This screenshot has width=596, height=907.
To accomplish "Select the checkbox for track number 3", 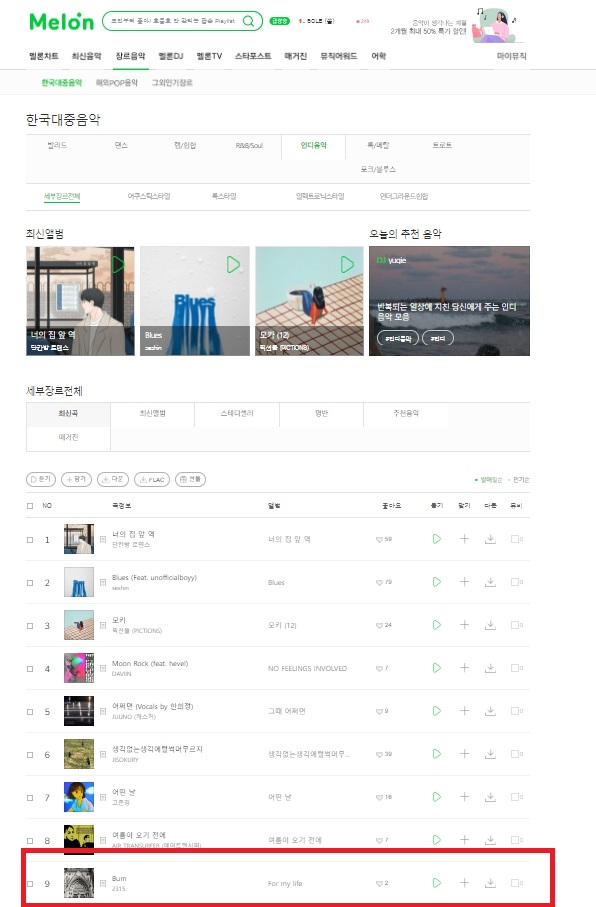I will click(30, 626).
